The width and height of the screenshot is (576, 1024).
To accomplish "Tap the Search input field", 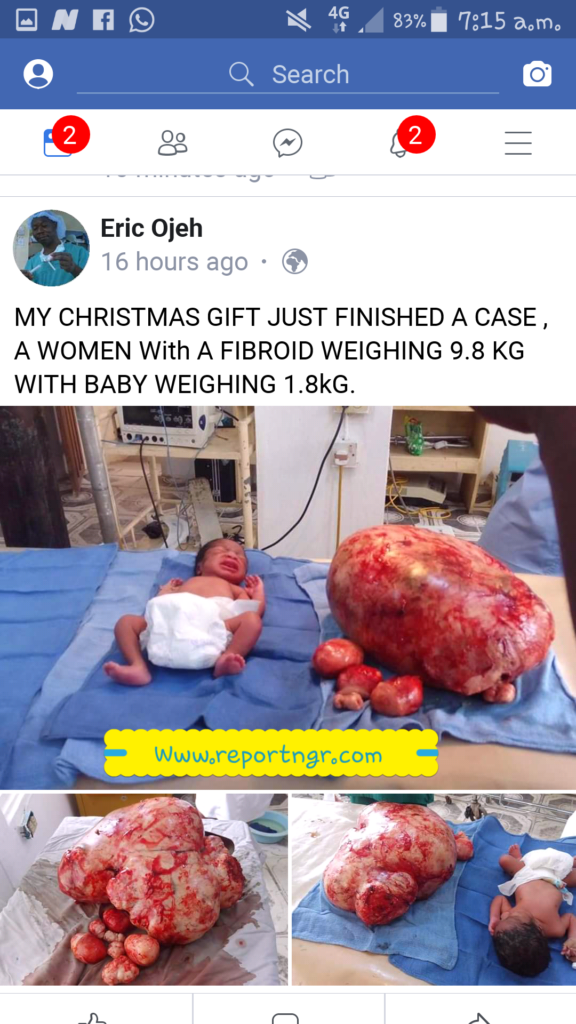I will (287, 75).
